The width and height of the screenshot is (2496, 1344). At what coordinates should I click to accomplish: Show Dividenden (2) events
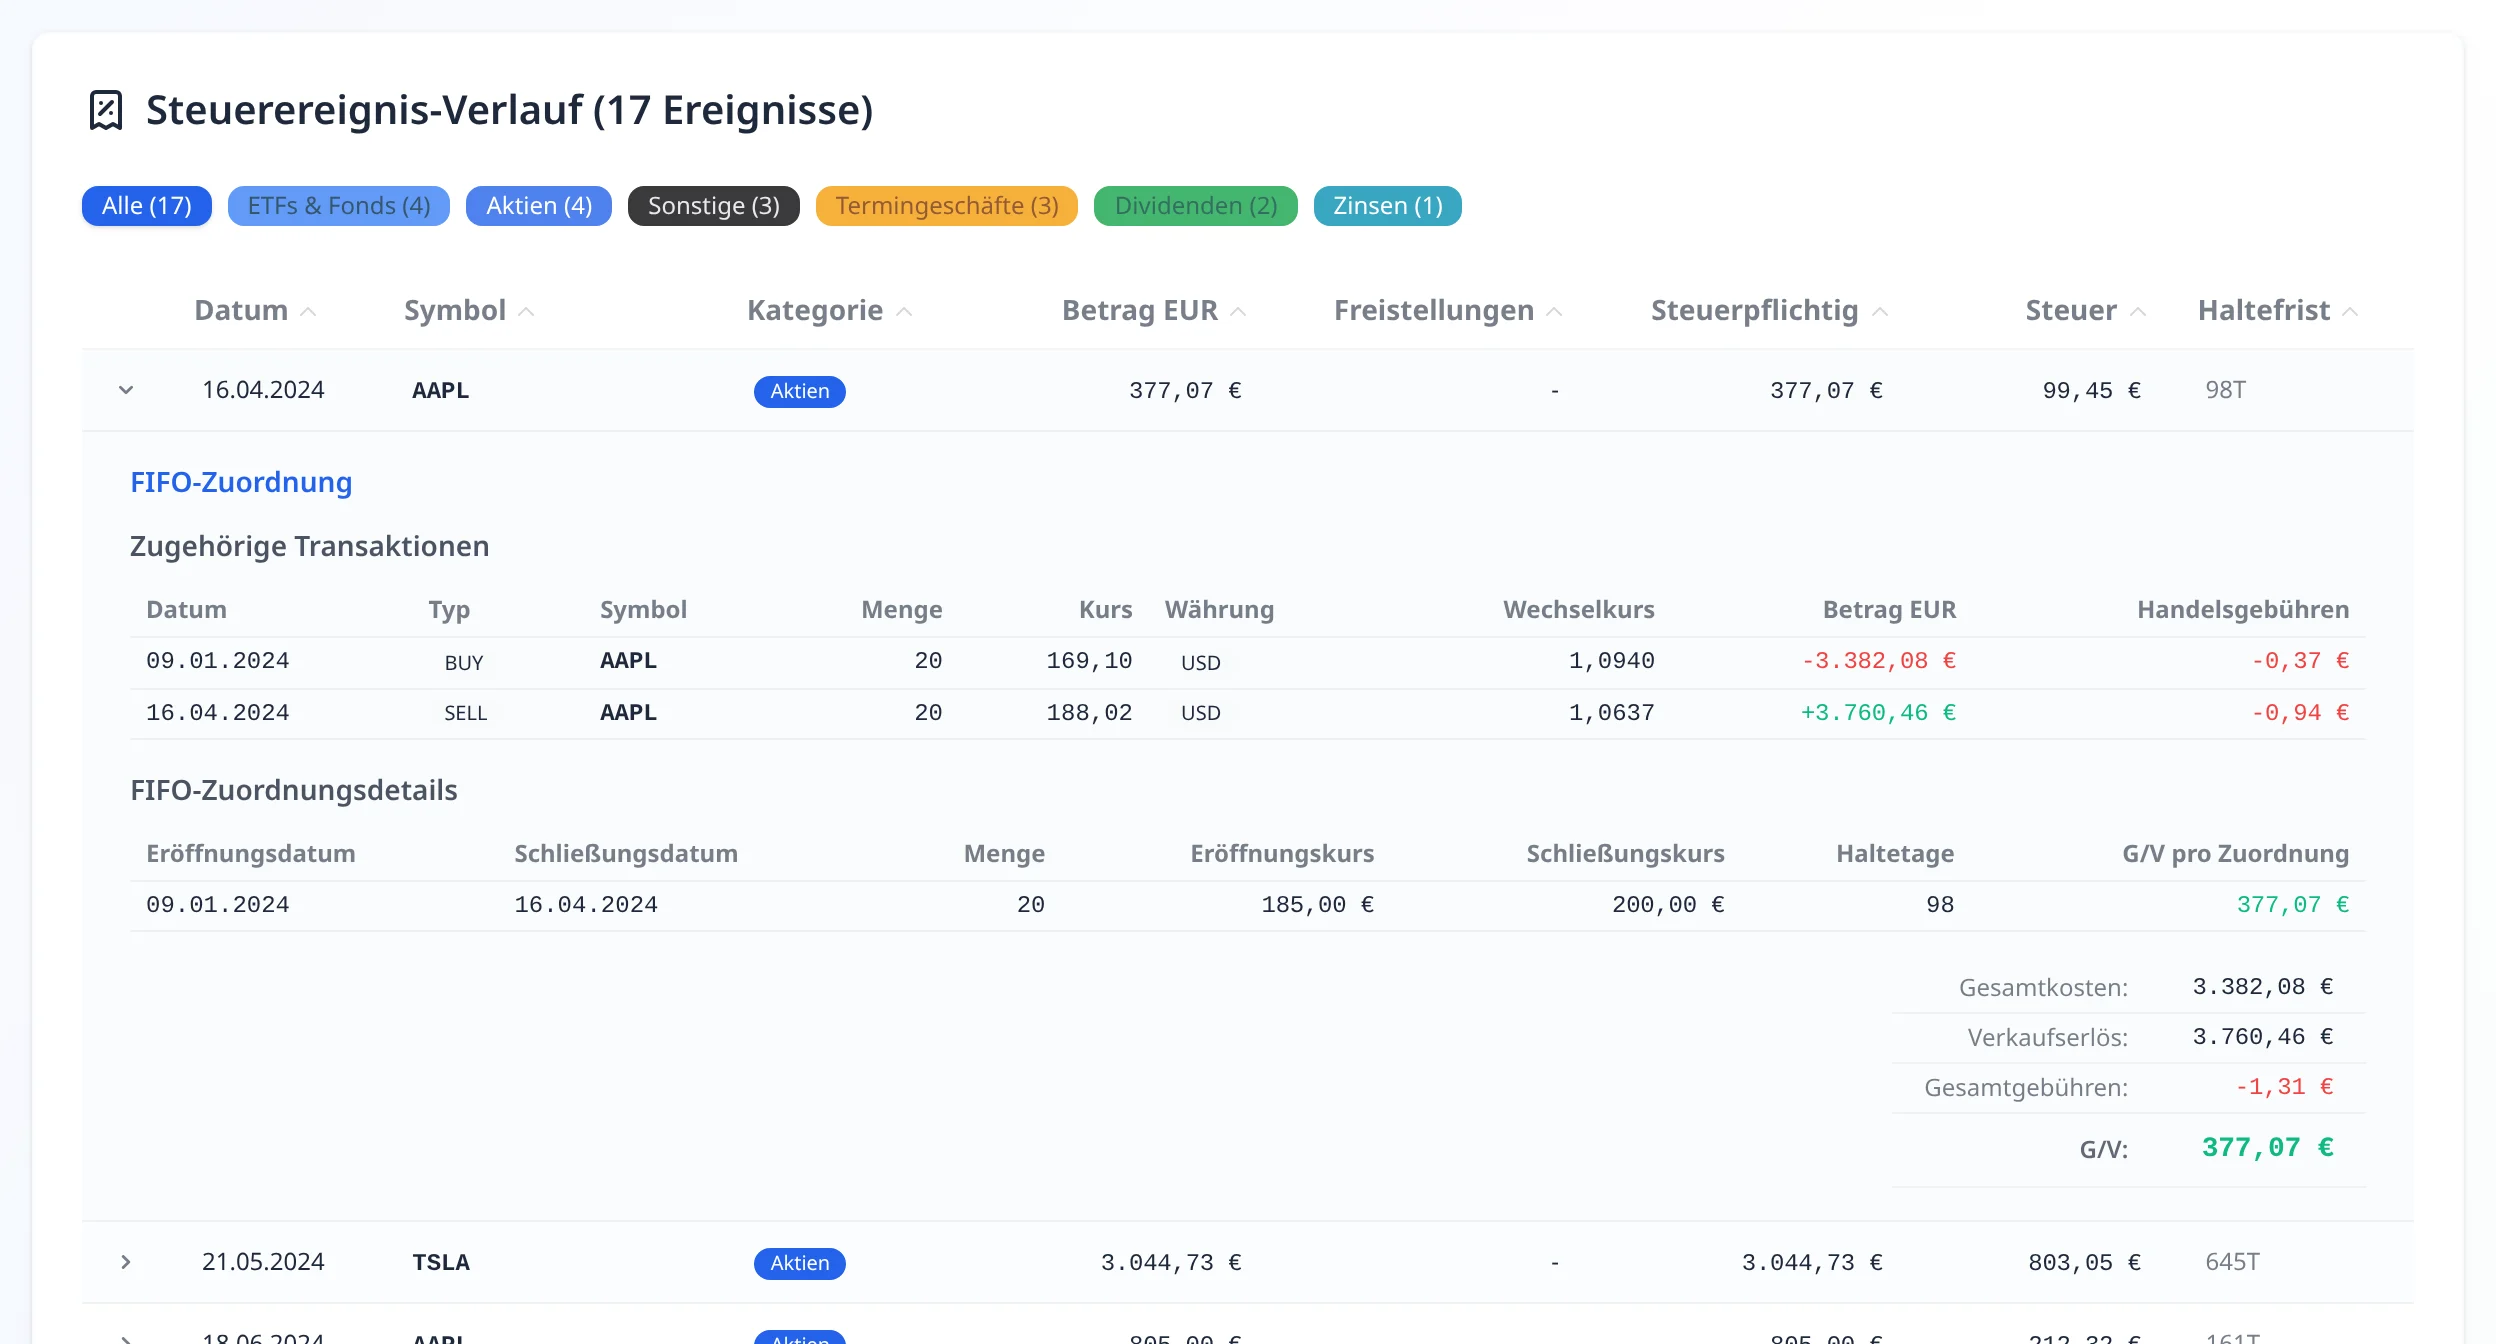click(1196, 206)
